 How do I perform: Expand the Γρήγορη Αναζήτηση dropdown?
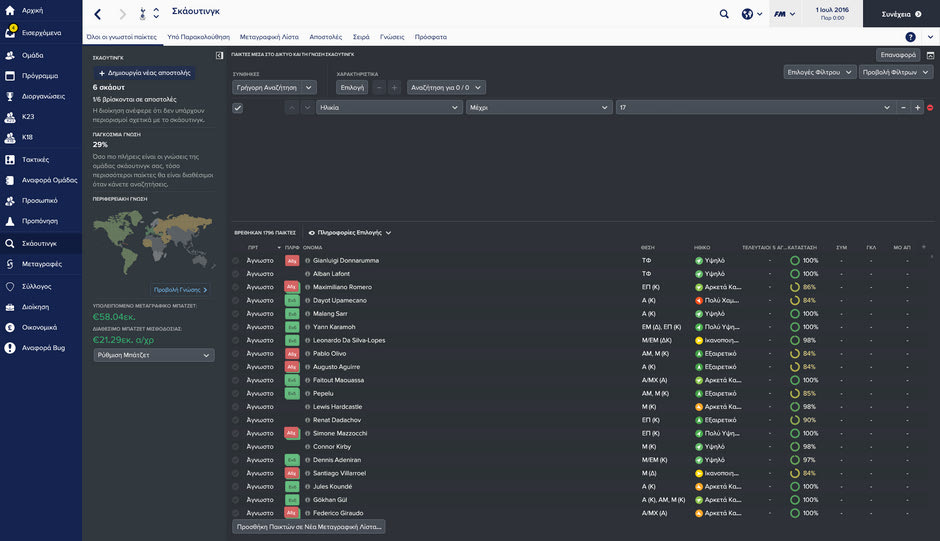pyautogui.click(x=274, y=87)
